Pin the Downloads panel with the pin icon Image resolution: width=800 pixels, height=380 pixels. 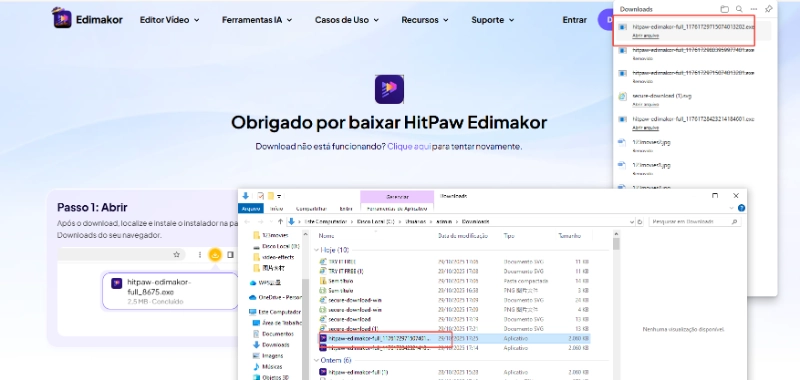(x=768, y=9)
